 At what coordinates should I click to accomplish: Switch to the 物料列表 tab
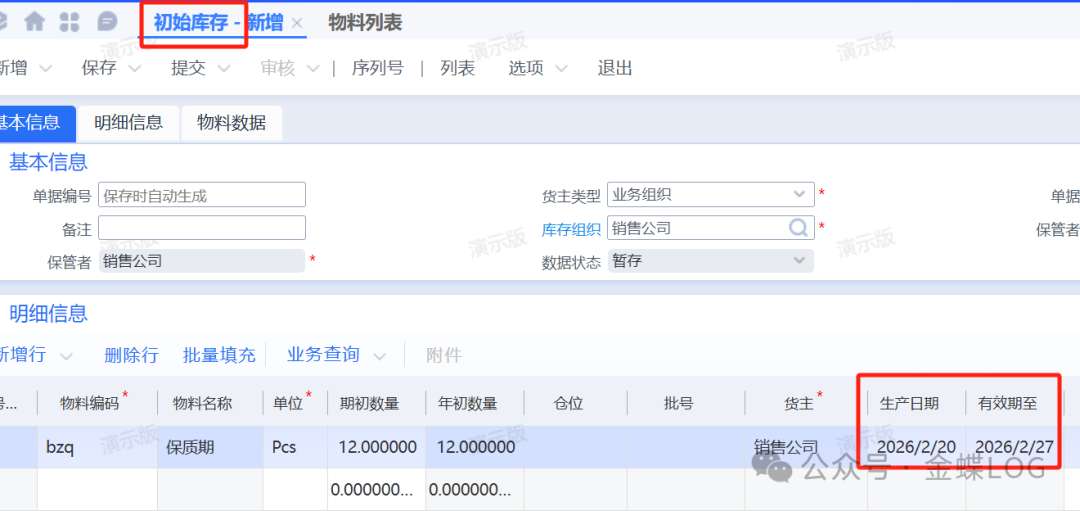pos(365,22)
